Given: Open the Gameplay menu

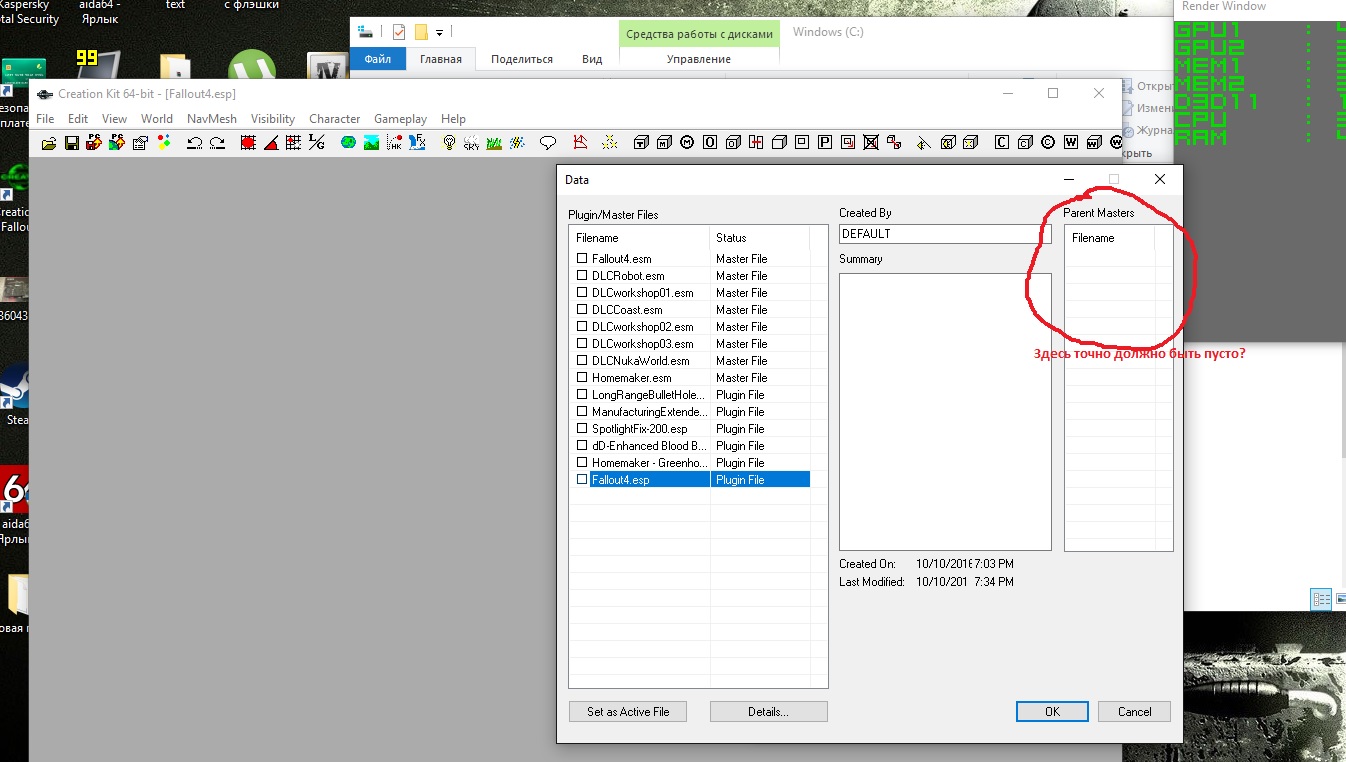Looking at the screenshot, I should coord(400,118).
